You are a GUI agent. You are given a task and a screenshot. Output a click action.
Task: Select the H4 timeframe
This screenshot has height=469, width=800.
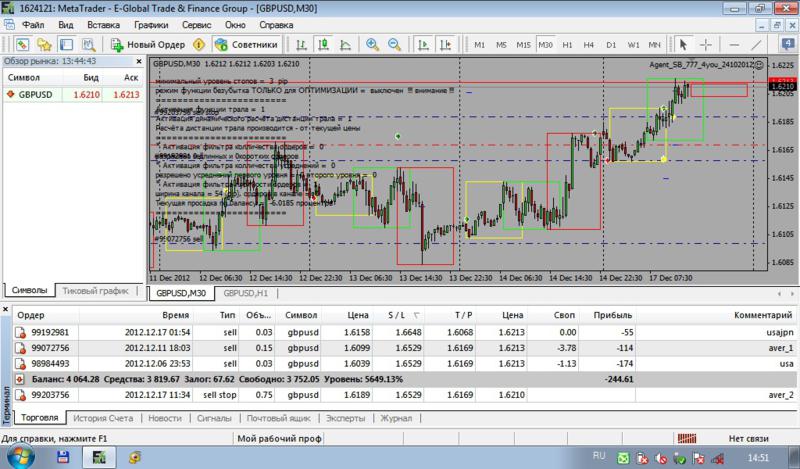(x=589, y=45)
